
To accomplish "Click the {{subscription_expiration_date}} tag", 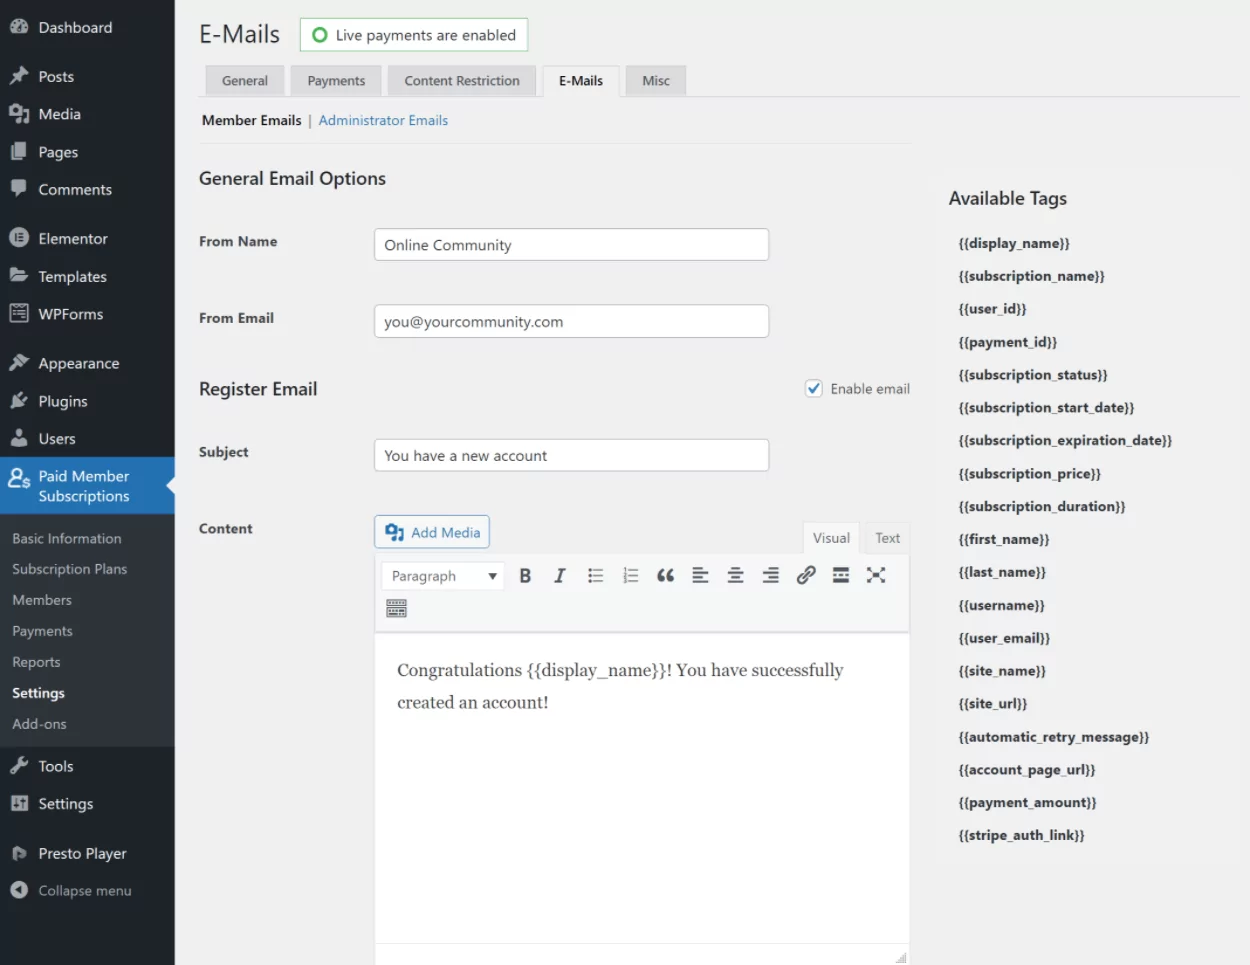I will click(1065, 440).
